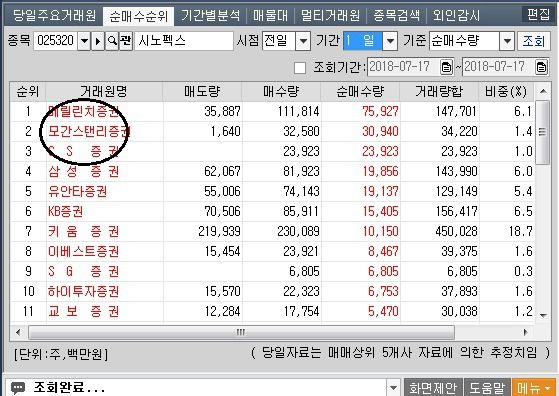Select the SG증권 broker name
559x396 pixels.
(84, 271)
